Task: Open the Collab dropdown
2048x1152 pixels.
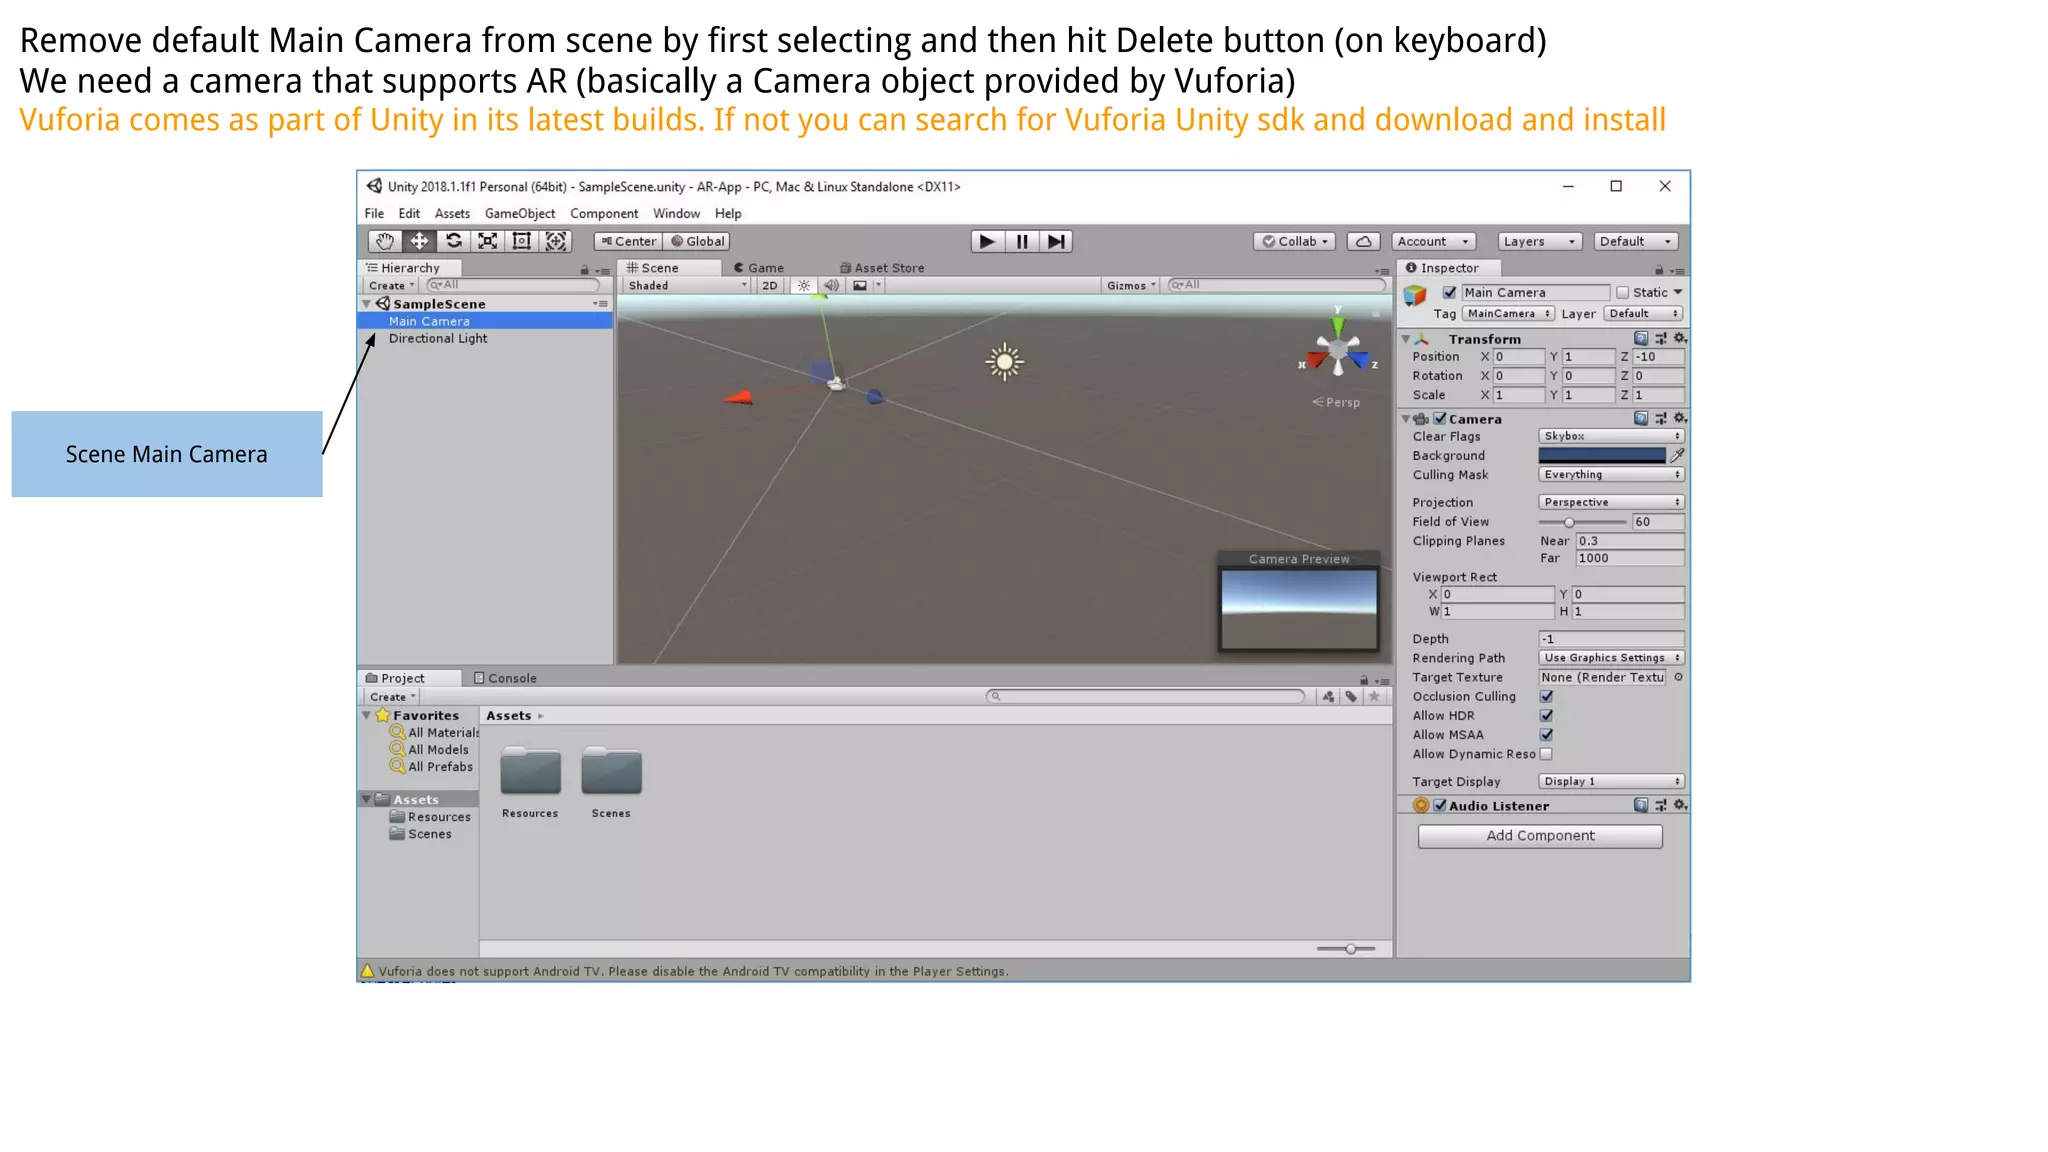Action: pyautogui.click(x=1294, y=241)
